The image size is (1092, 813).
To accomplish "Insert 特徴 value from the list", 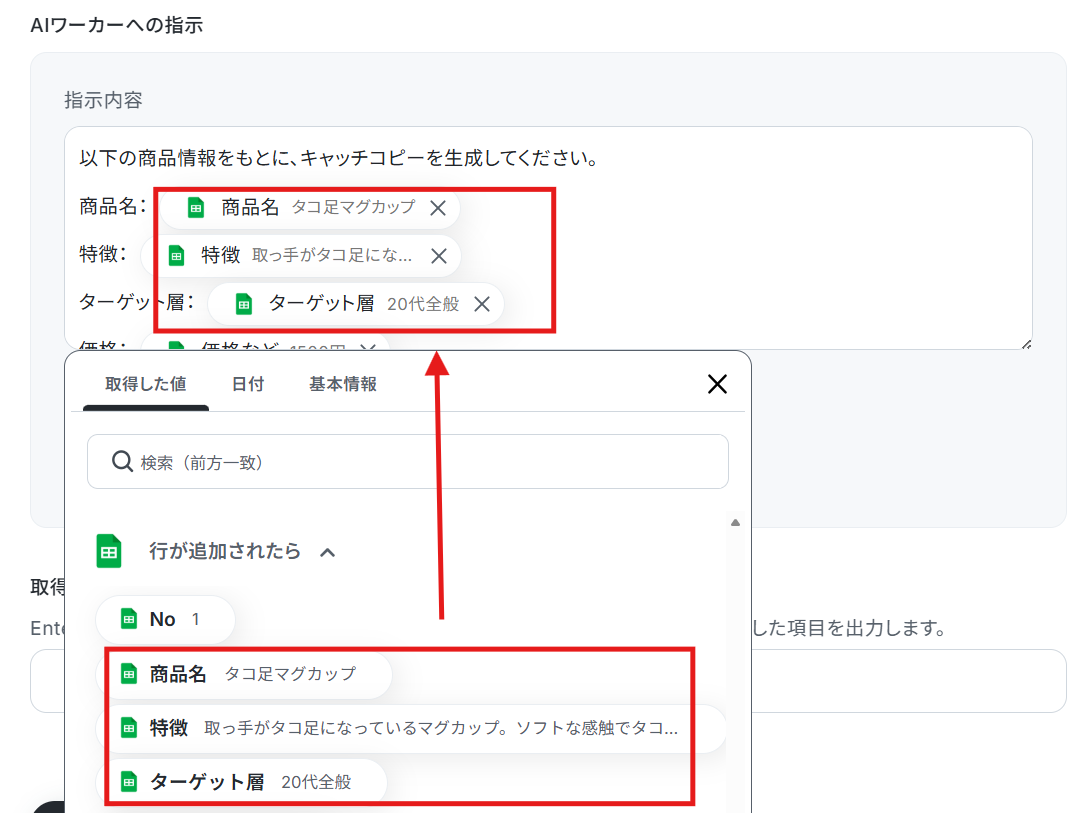I will pyautogui.click(x=411, y=728).
